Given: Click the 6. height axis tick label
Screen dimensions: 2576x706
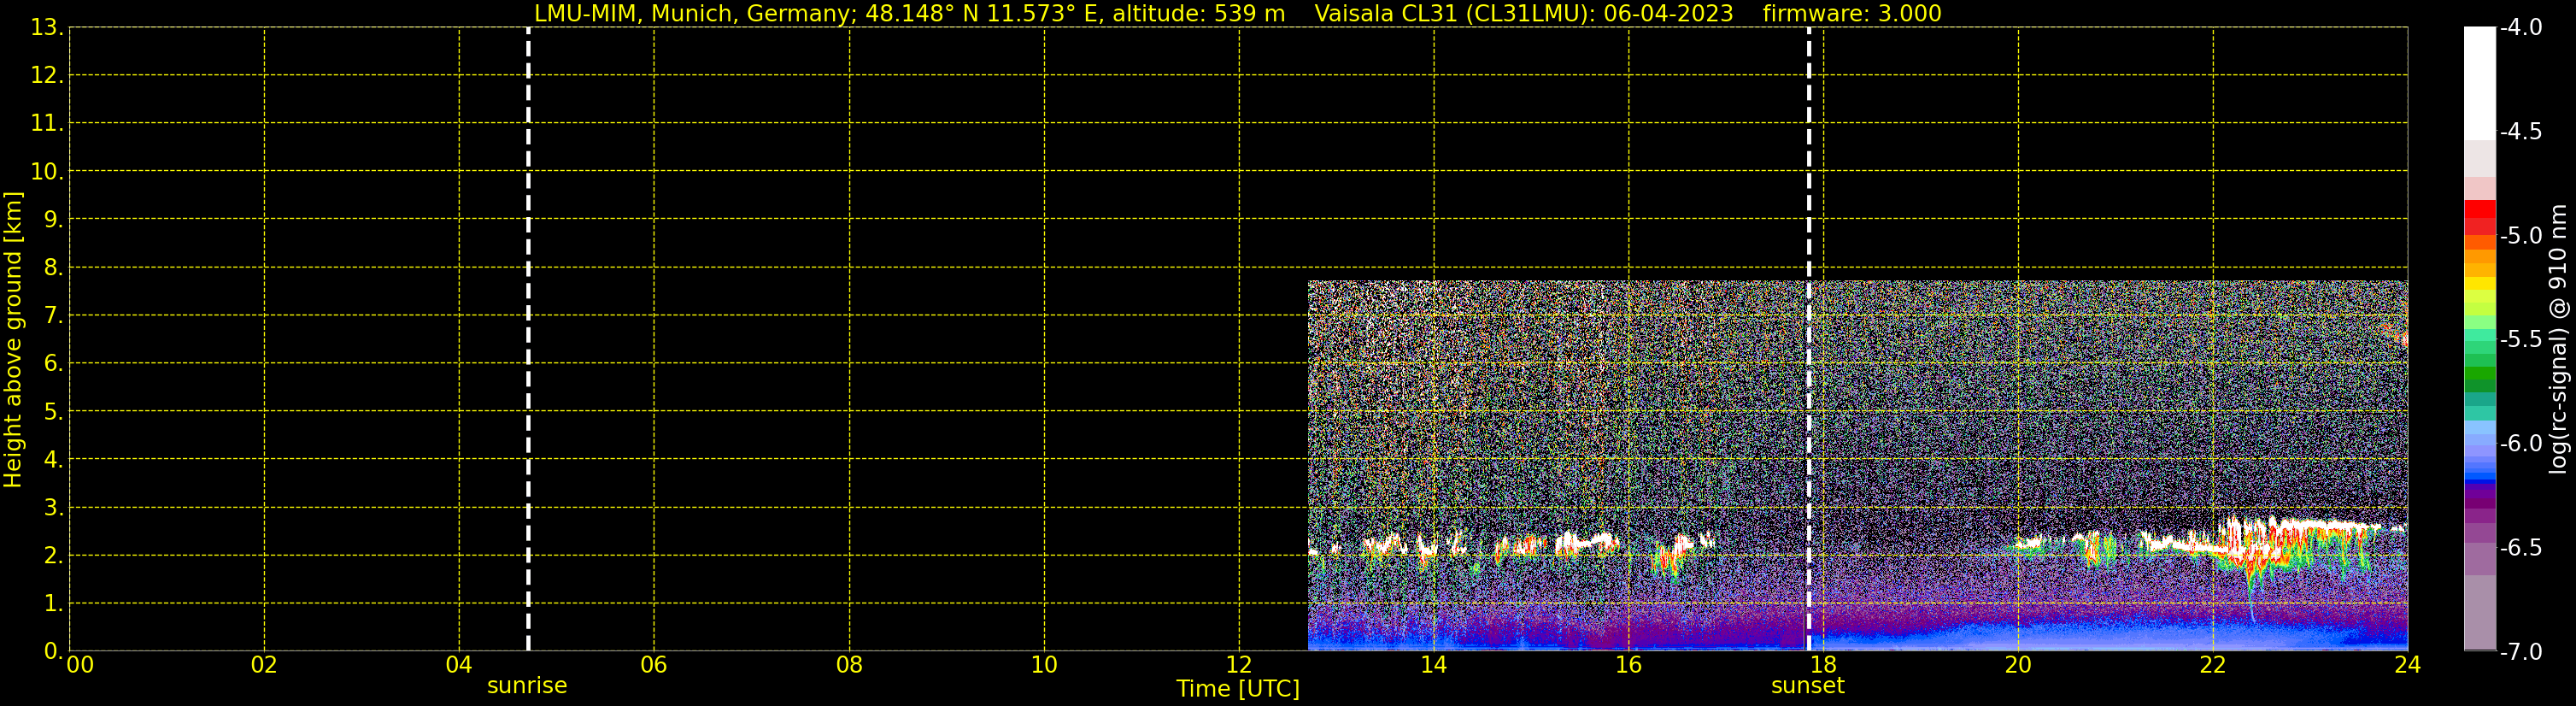Looking at the screenshot, I should pos(53,363).
